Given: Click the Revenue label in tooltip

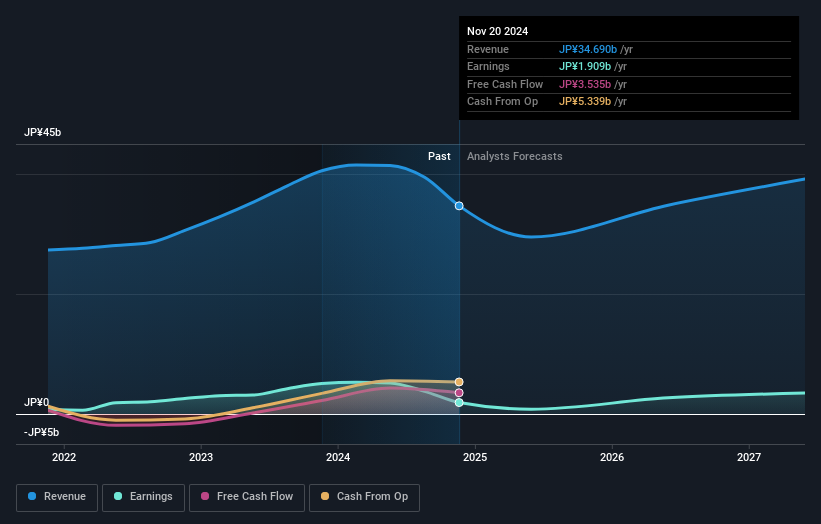Looking at the screenshot, I should pyautogui.click(x=488, y=49).
